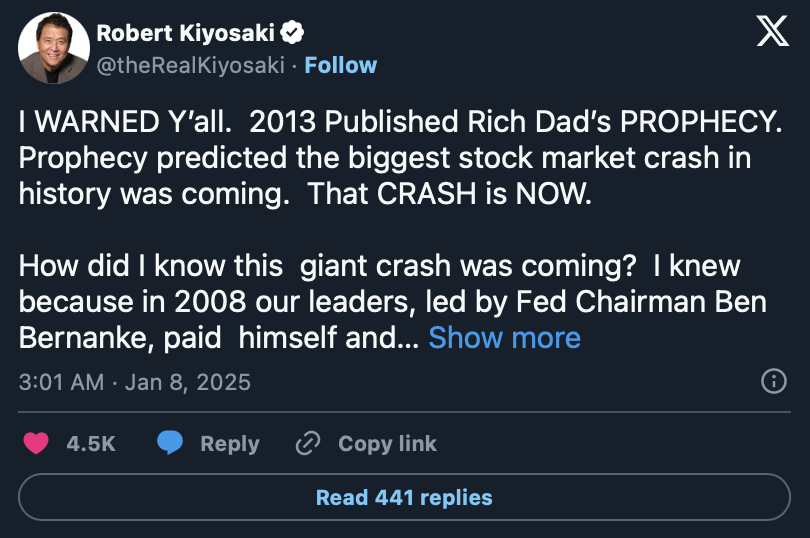Choose the Copy link text
The height and width of the screenshot is (538, 810).
(387, 444)
